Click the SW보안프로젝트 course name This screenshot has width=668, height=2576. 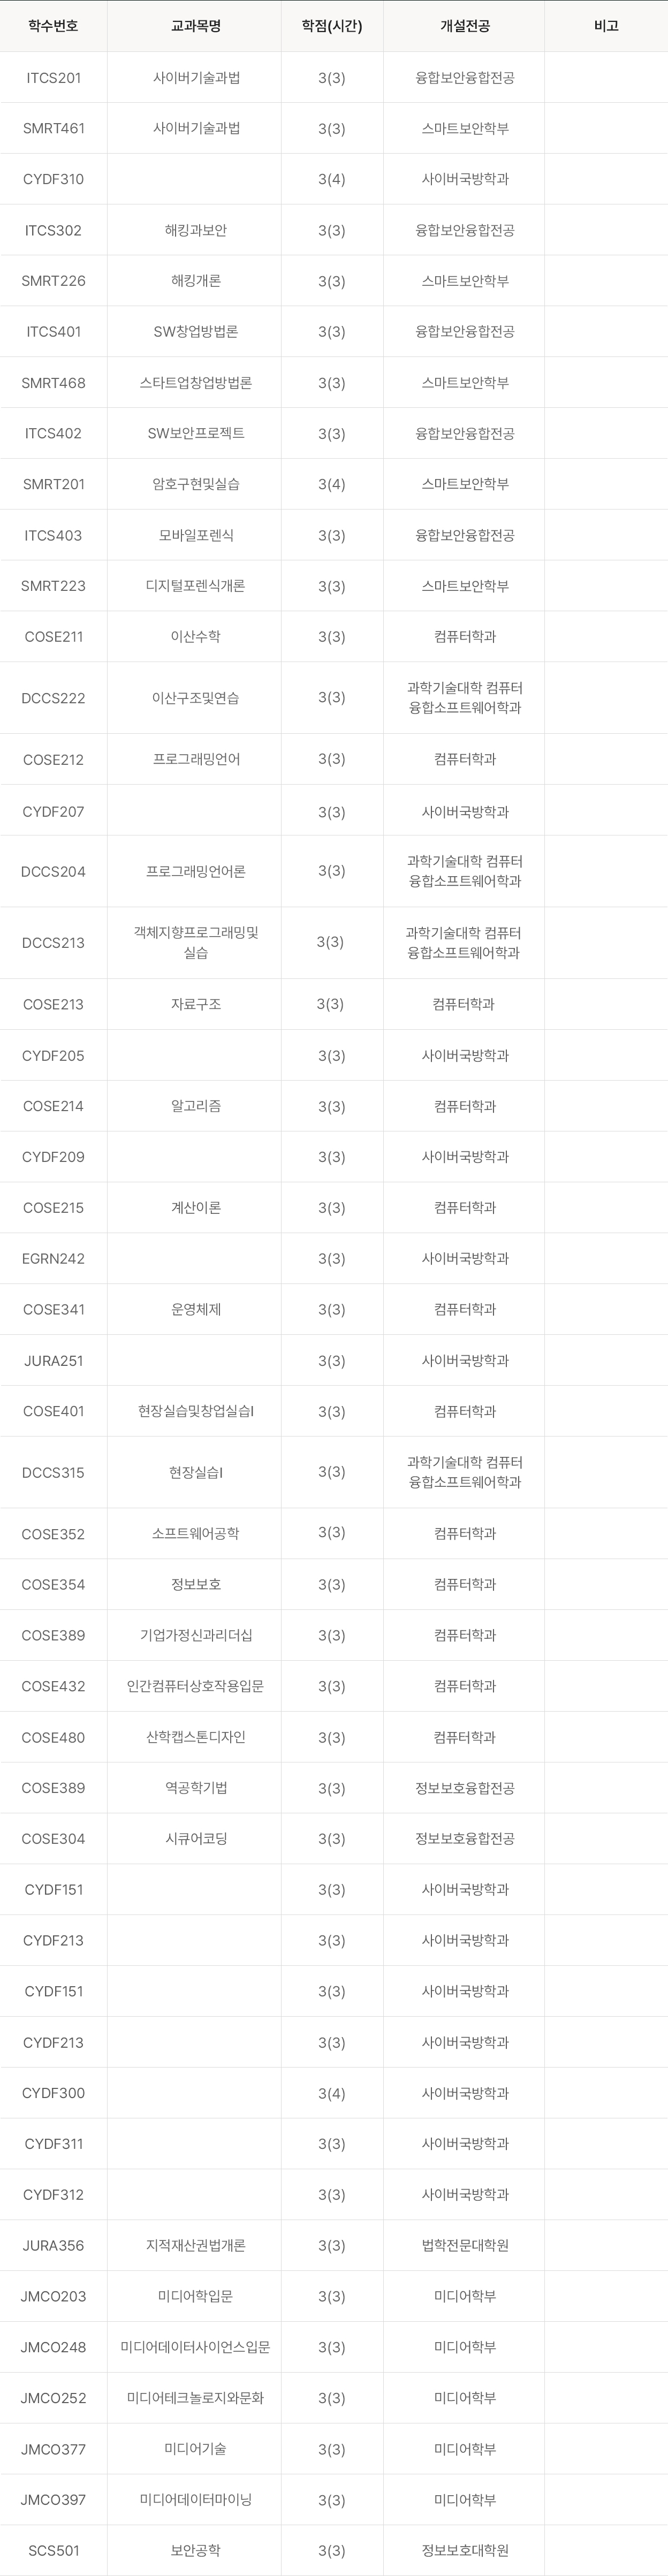196,433
